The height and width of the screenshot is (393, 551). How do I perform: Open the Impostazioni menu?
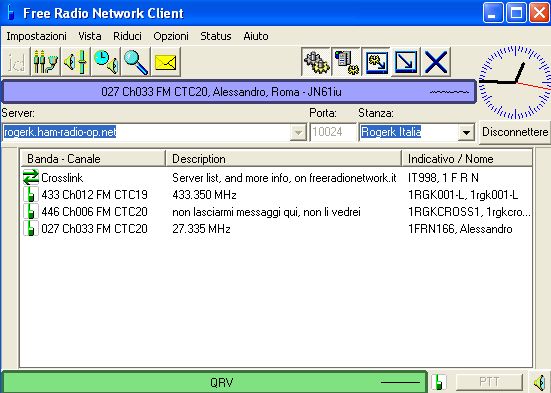(37, 36)
